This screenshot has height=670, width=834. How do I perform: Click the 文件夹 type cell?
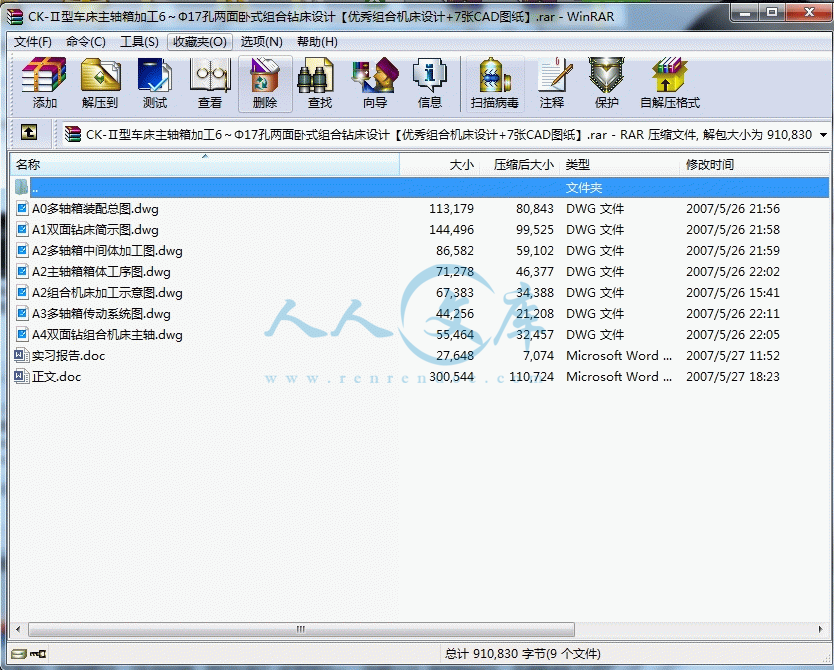click(x=583, y=187)
